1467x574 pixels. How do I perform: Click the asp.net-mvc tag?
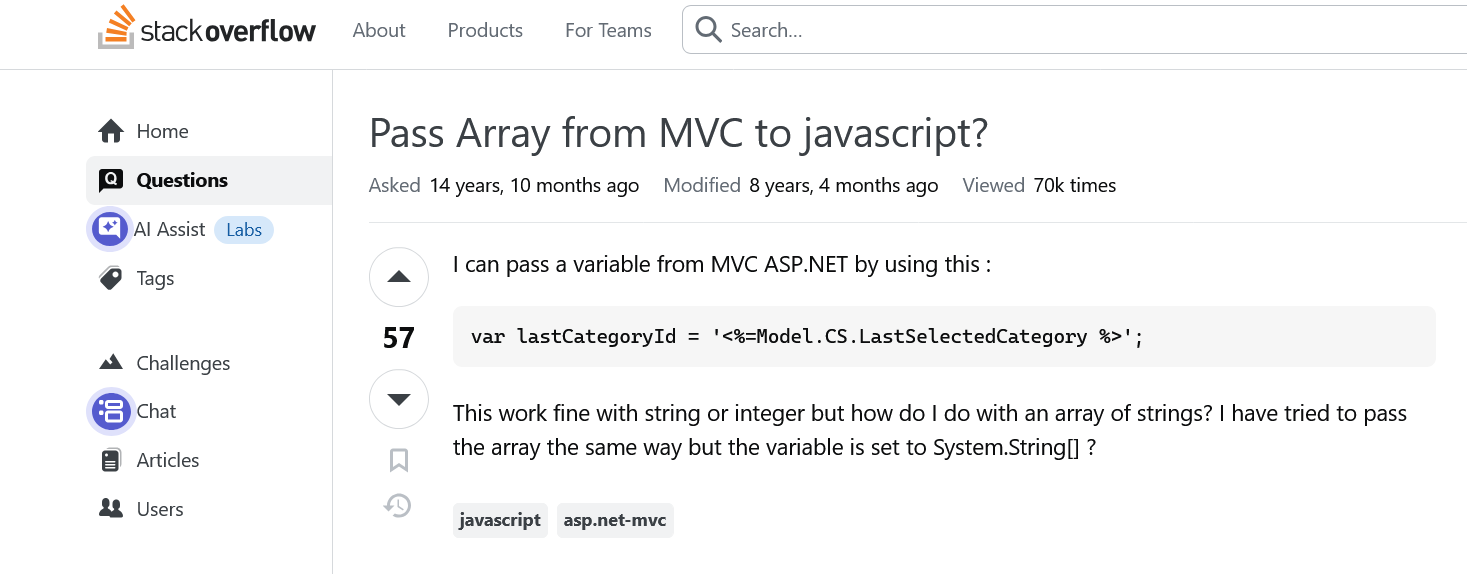tap(615, 520)
